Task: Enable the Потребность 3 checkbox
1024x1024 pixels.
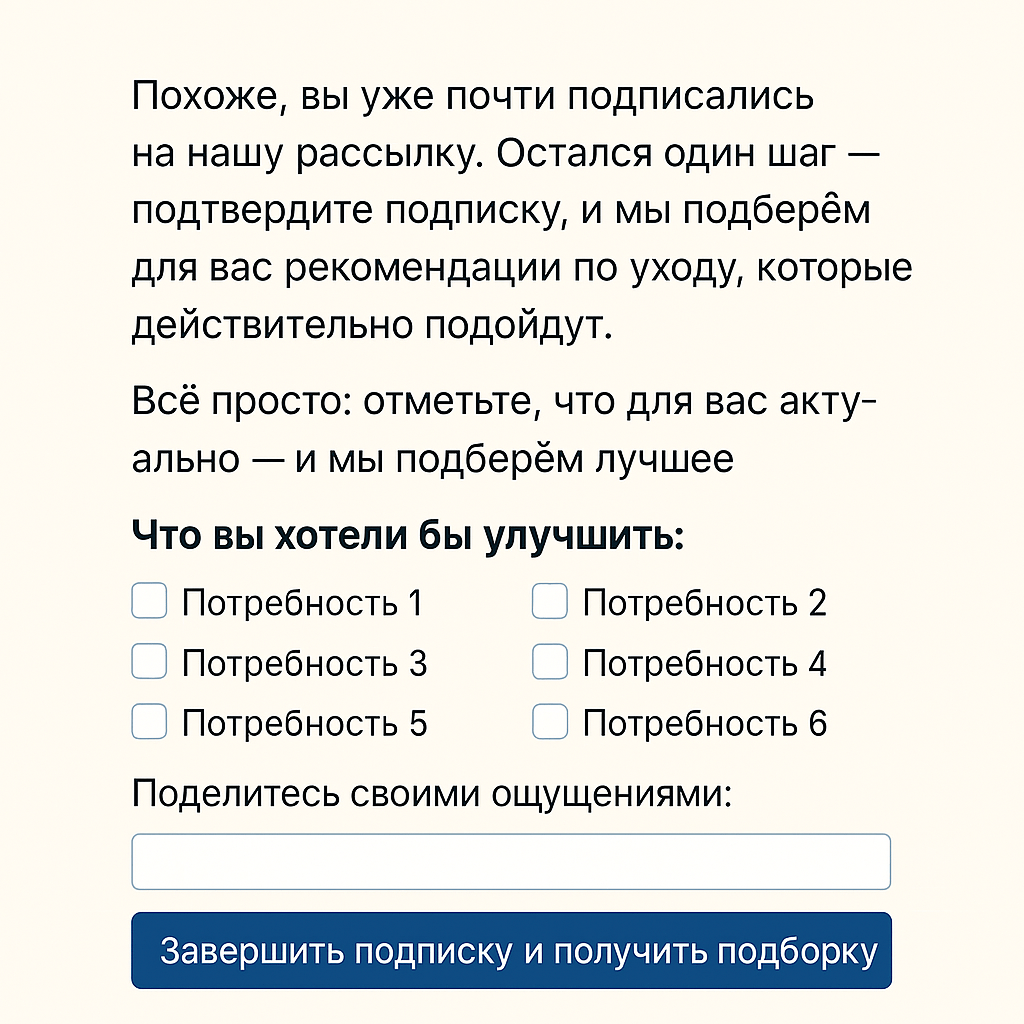Action: pos(149,662)
